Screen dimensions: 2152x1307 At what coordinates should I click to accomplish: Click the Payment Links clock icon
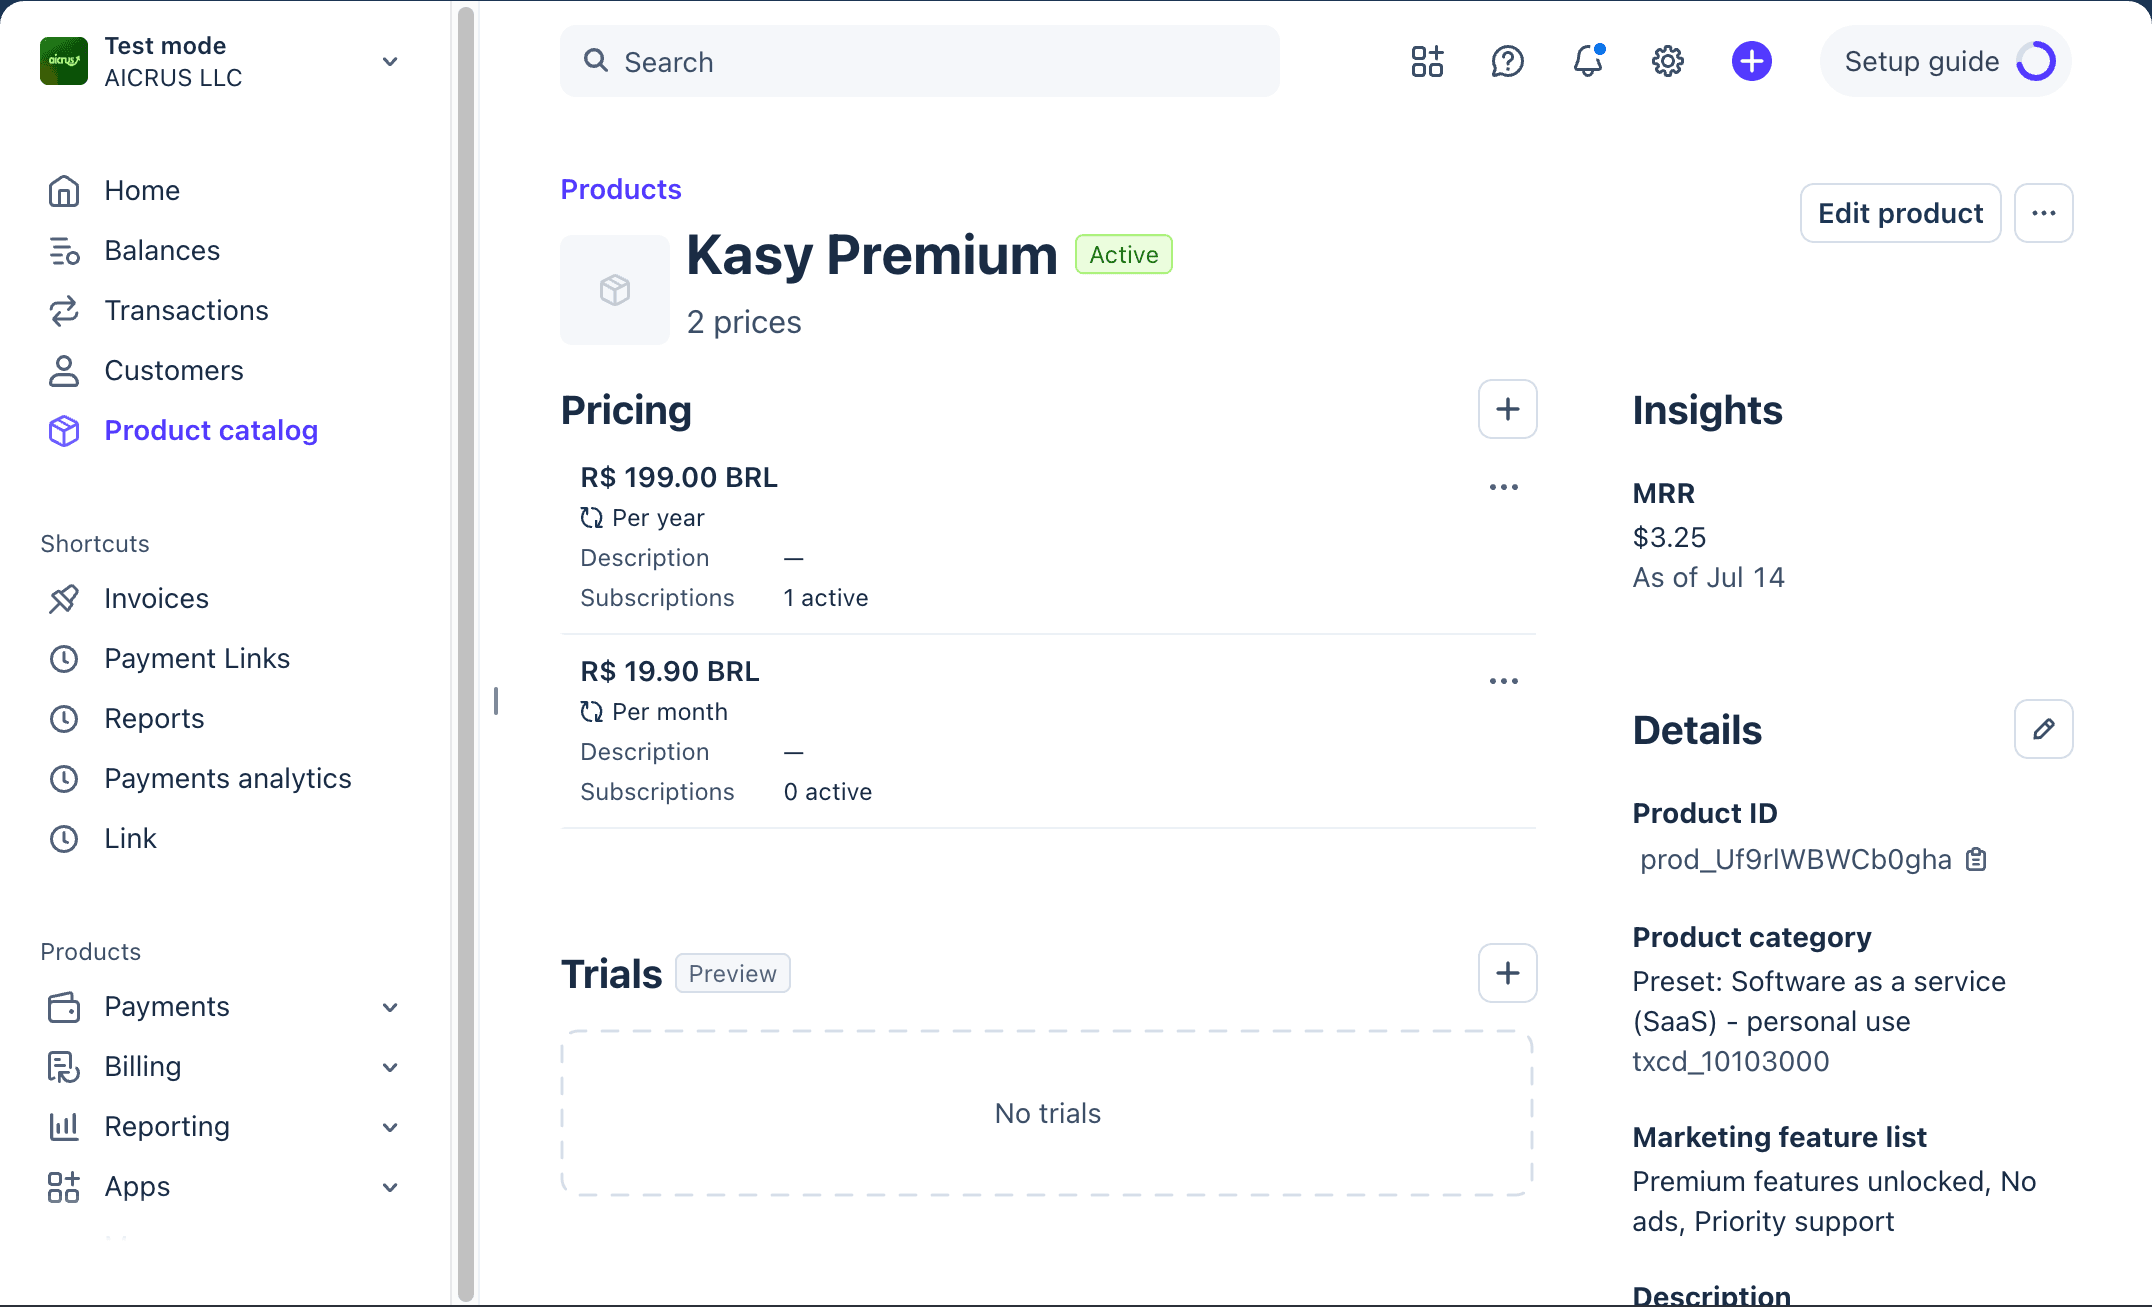coord(64,658)
